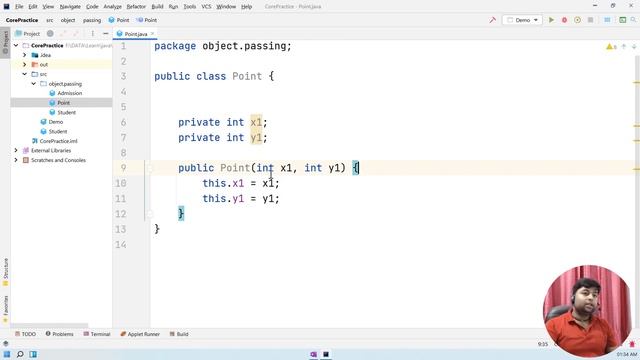The width and height of the screenshot is (640, 360).
Task: Run with coverage icon in toolbar
Action: (x=578, y=20)
